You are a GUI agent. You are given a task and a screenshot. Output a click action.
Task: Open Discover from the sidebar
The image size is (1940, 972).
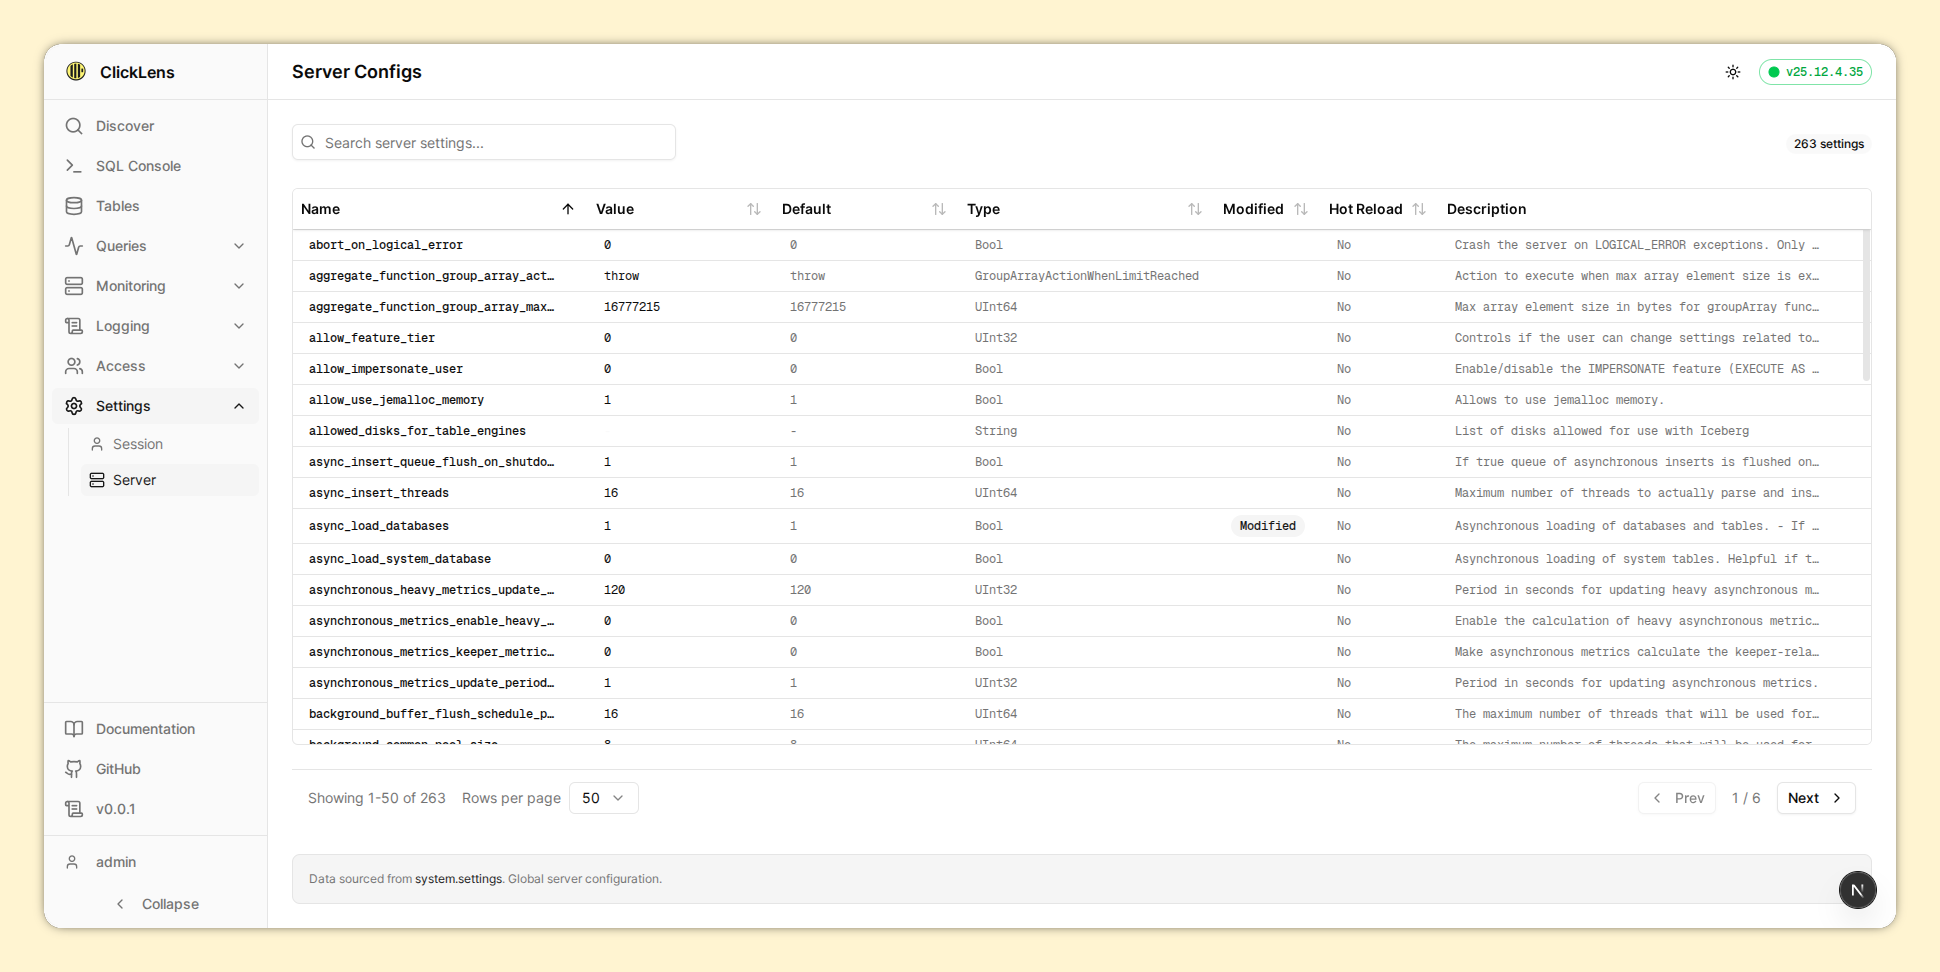[125, 126]
